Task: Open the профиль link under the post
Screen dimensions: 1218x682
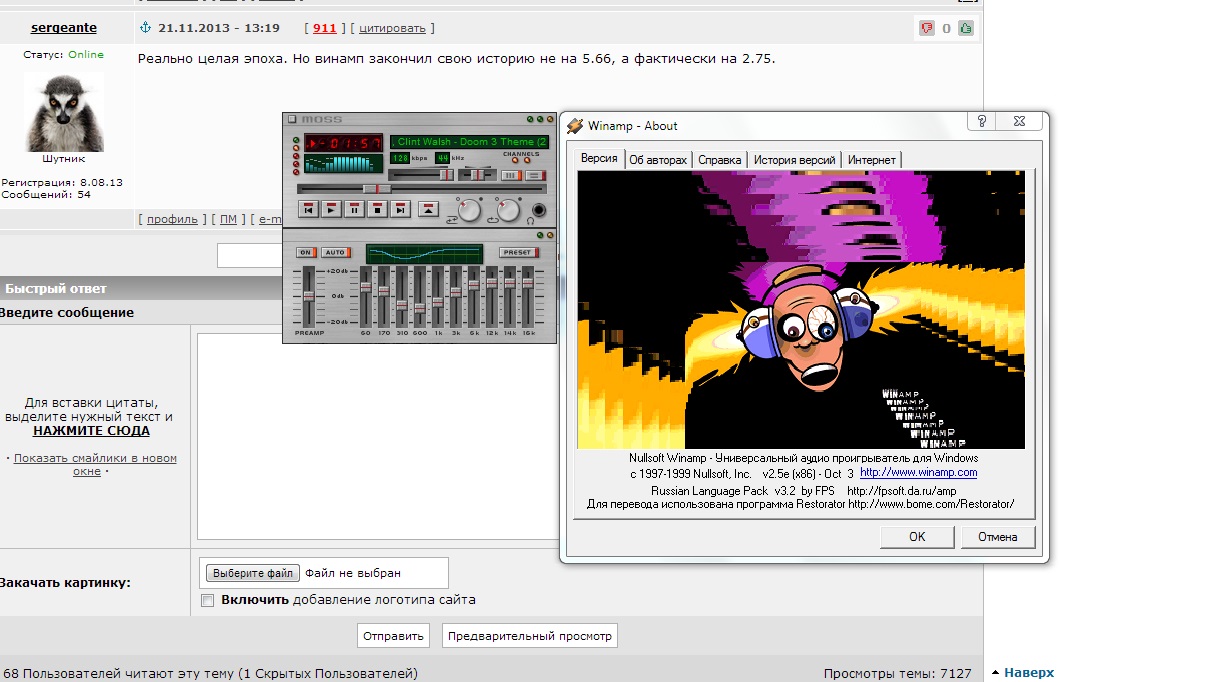Action: pyautogui.click(x=172, y=219)
